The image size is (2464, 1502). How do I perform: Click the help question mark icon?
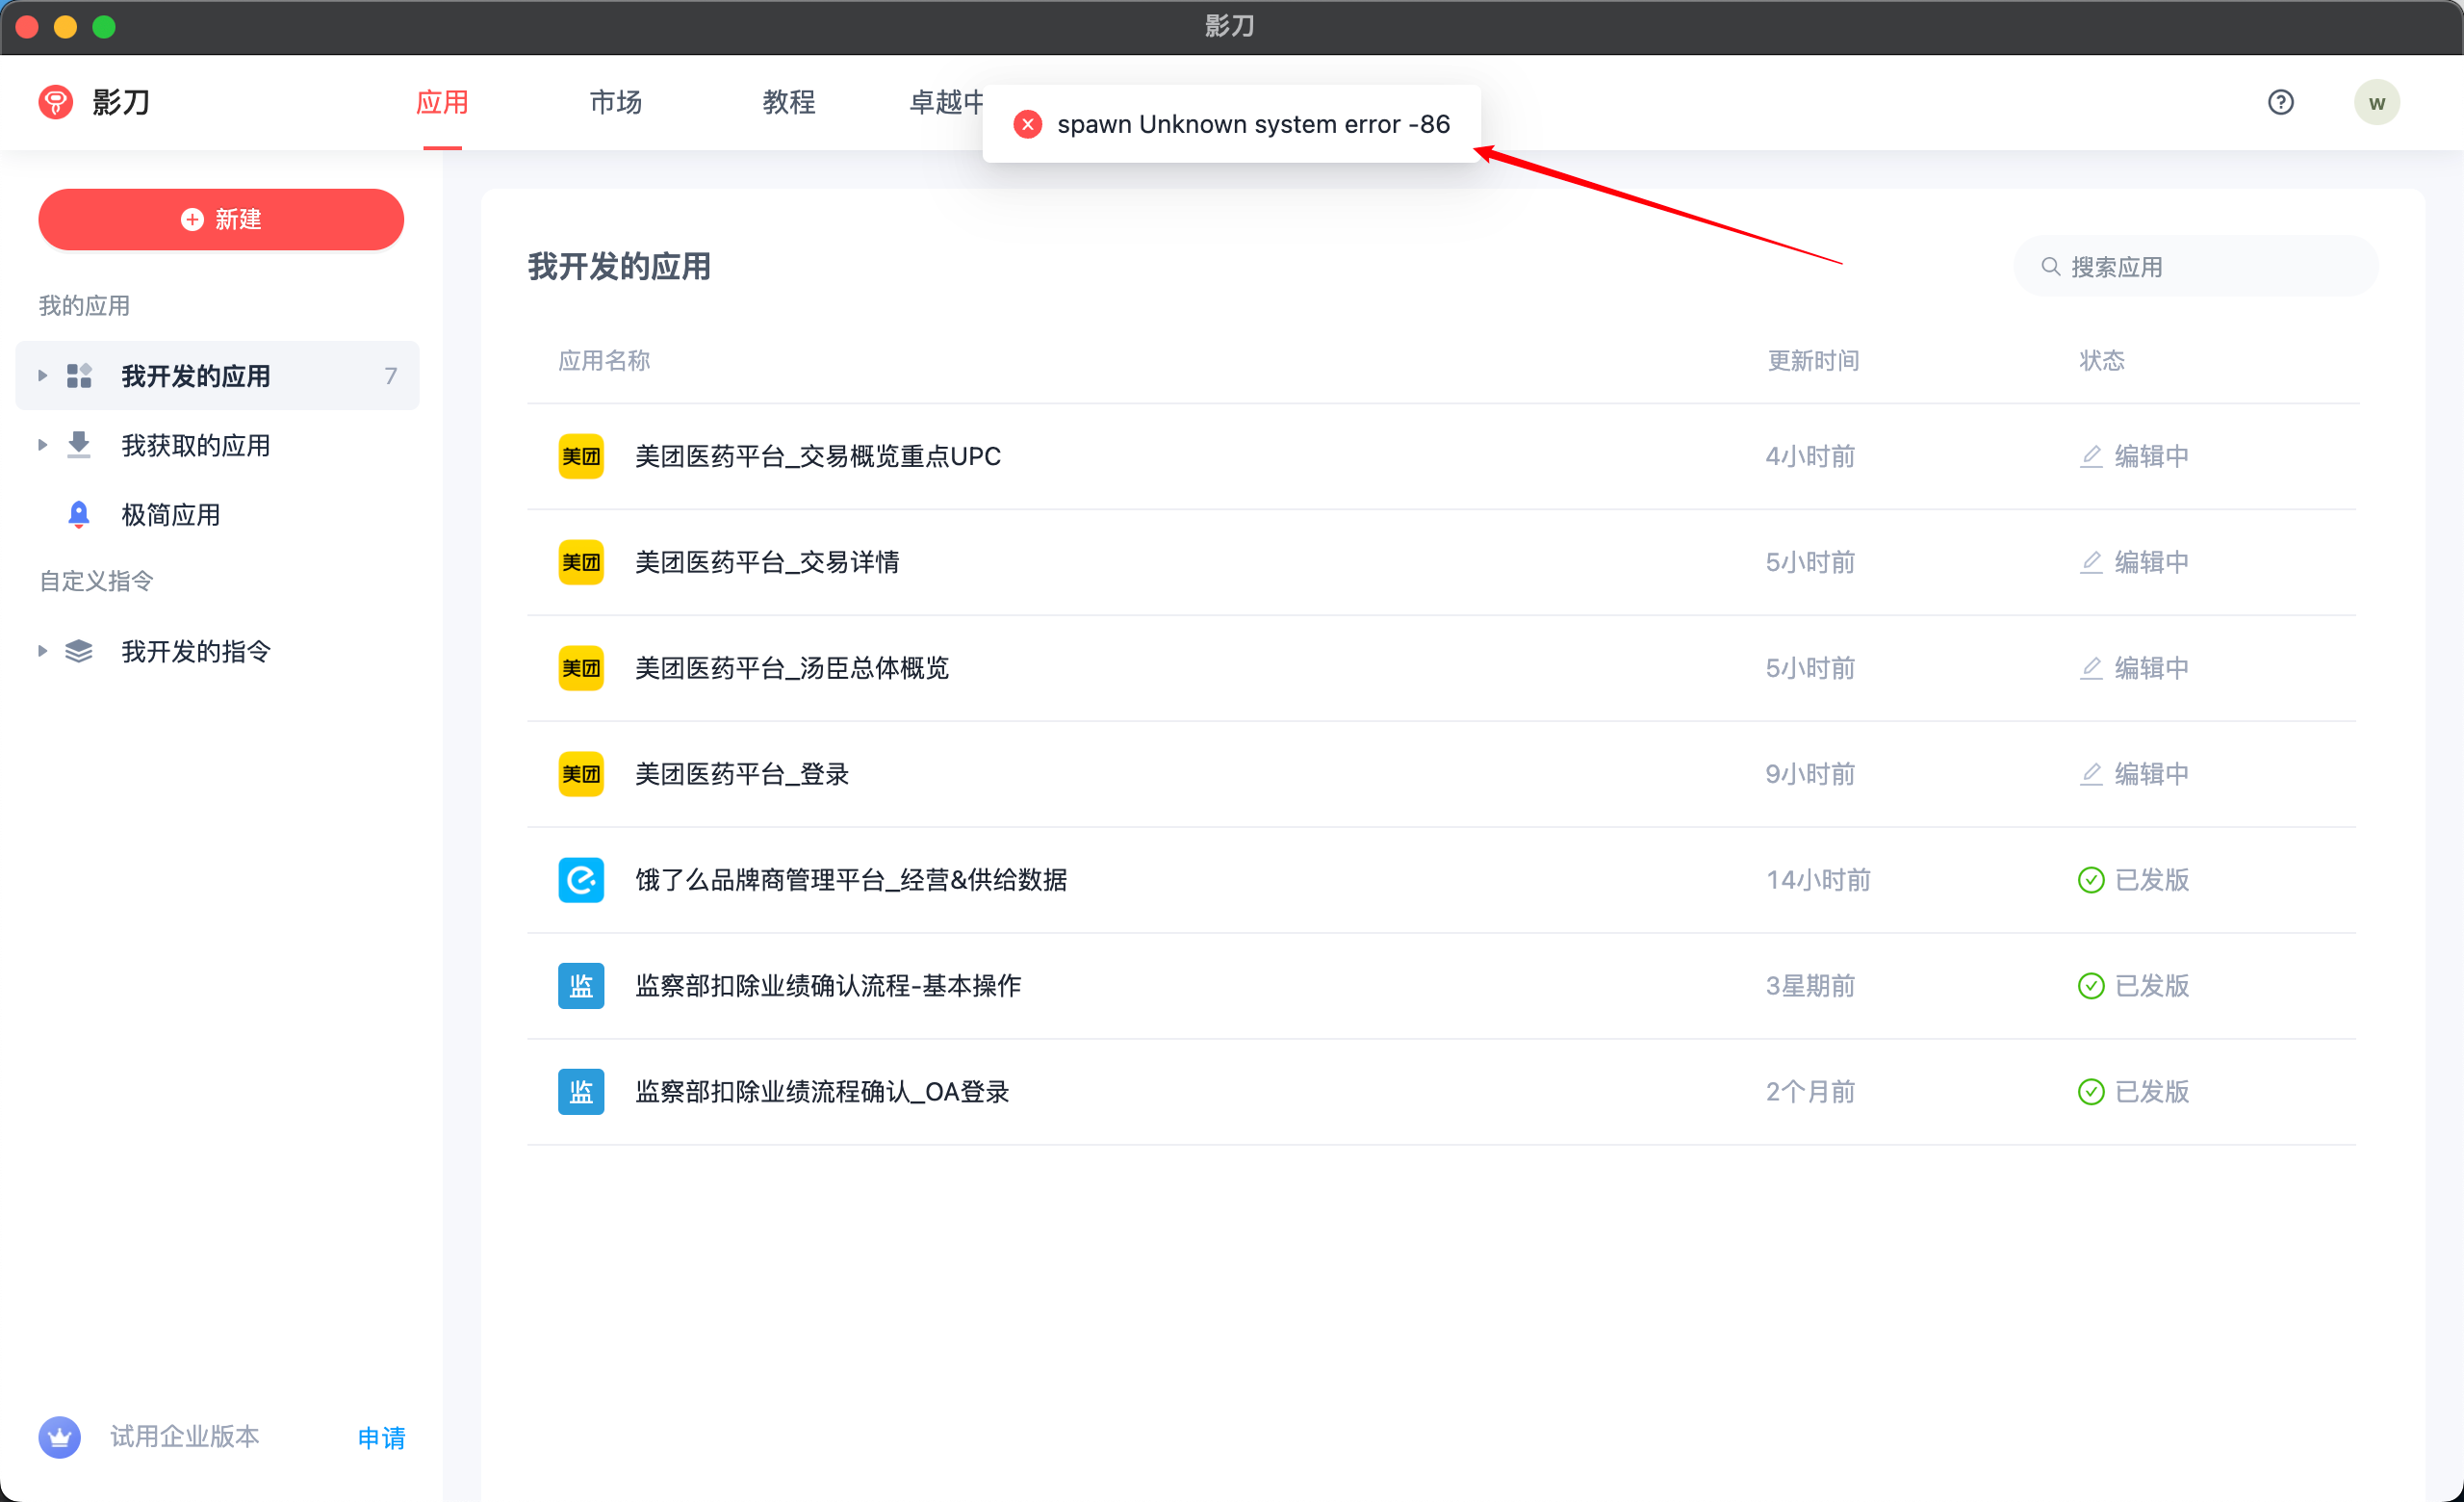(2280, 102)
